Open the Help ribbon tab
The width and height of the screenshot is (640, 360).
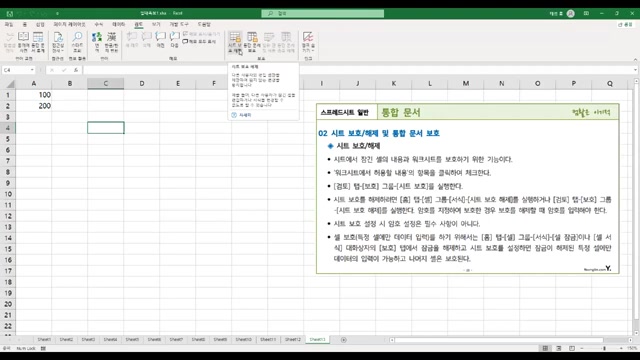(204, 24)
